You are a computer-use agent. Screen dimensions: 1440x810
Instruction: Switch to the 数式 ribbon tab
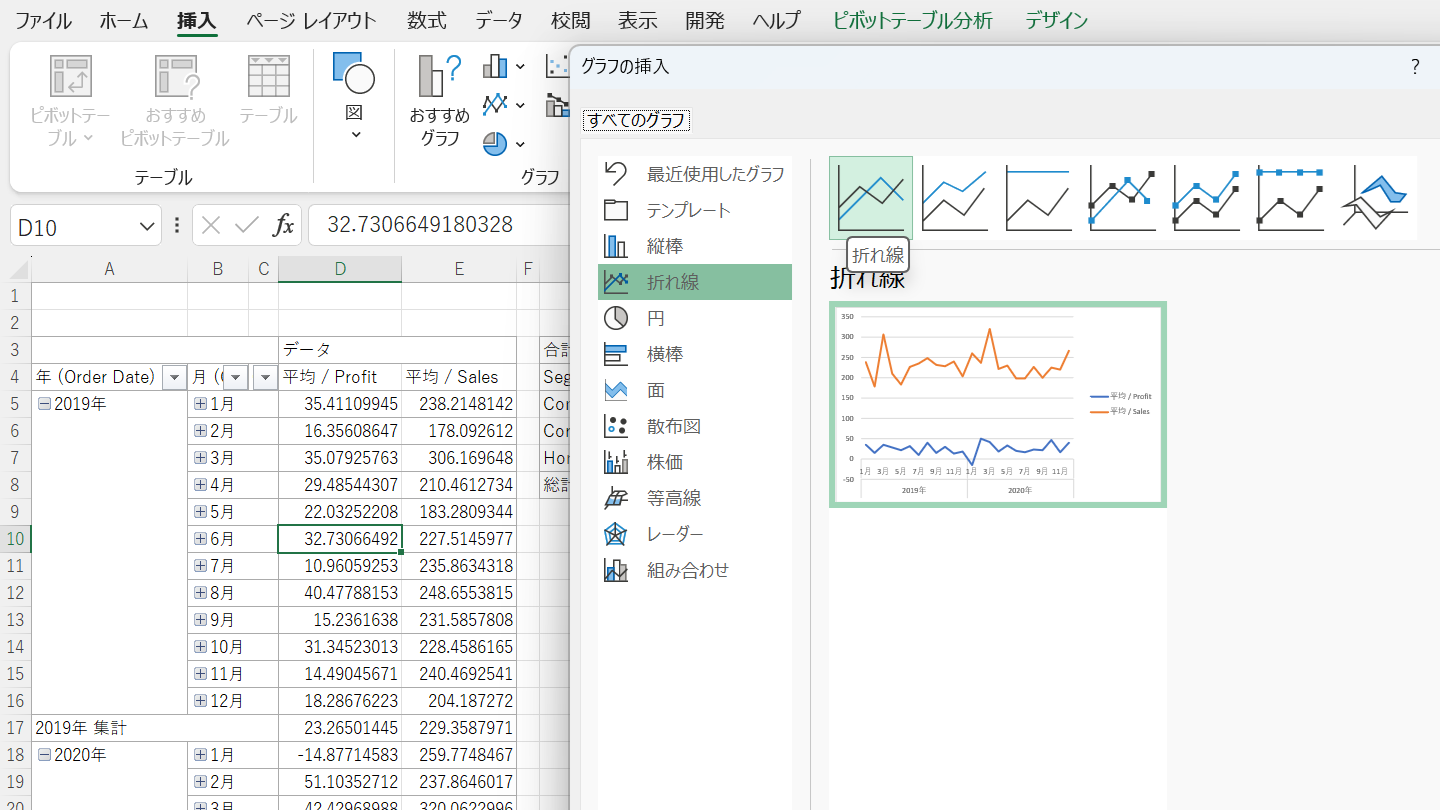tap(427, 21)
